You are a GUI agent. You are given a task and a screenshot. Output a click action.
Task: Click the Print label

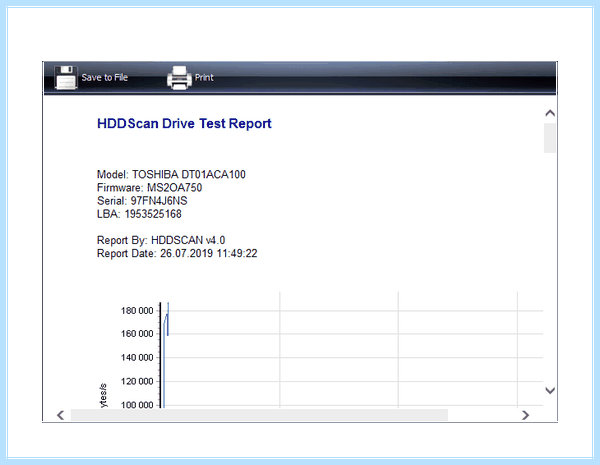click(x=204, y=77)
